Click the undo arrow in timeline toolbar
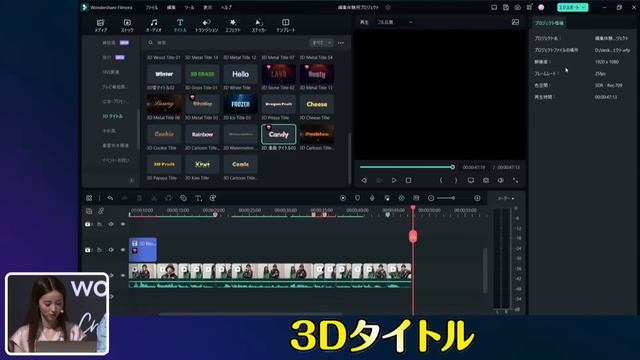Screen dimensions: 640x360 click(110, 198)
